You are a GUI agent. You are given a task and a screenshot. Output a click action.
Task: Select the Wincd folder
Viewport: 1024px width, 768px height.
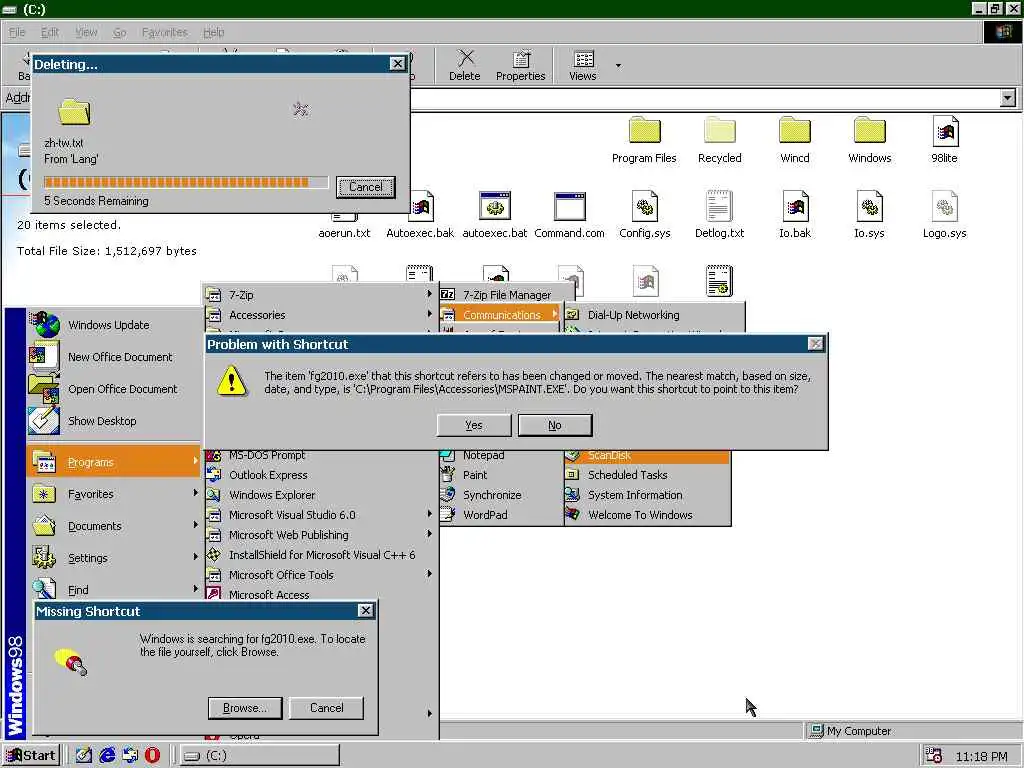pos(794,140)
